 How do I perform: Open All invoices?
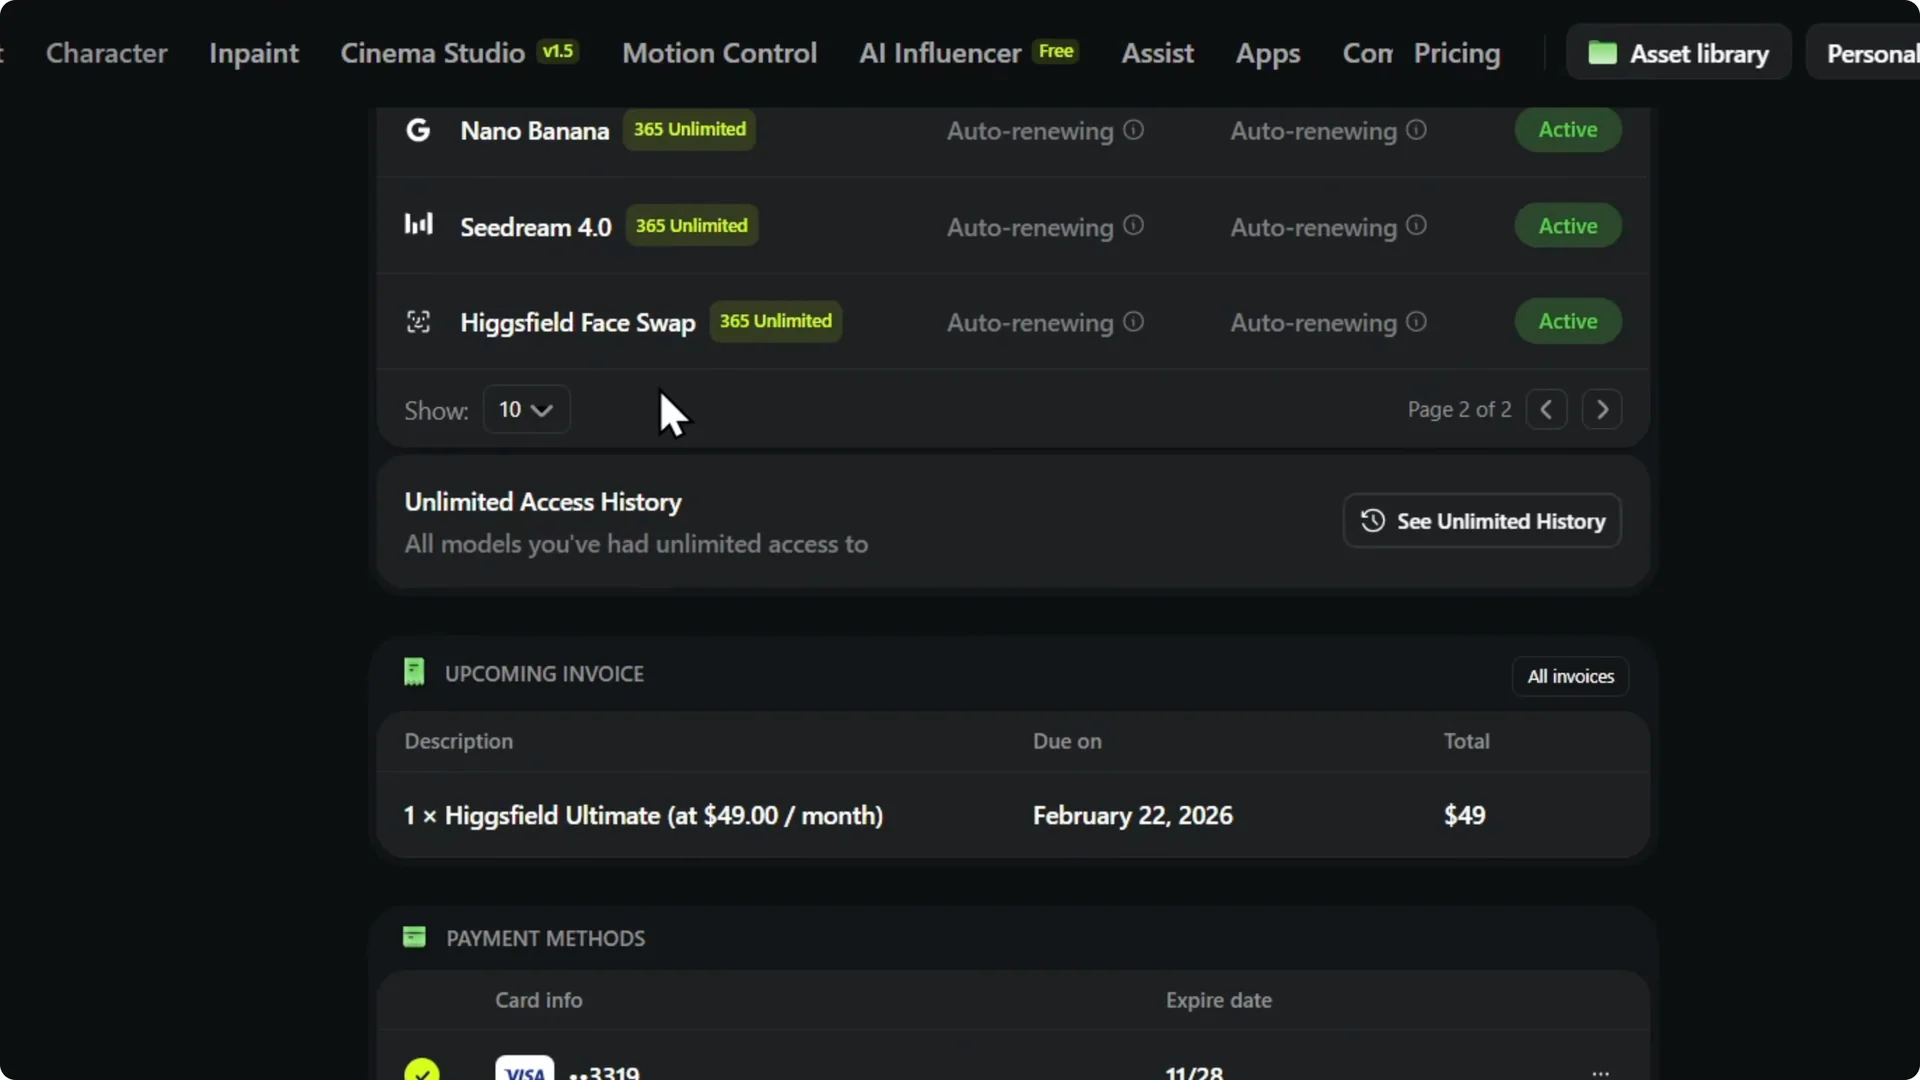click(1570, 676)
